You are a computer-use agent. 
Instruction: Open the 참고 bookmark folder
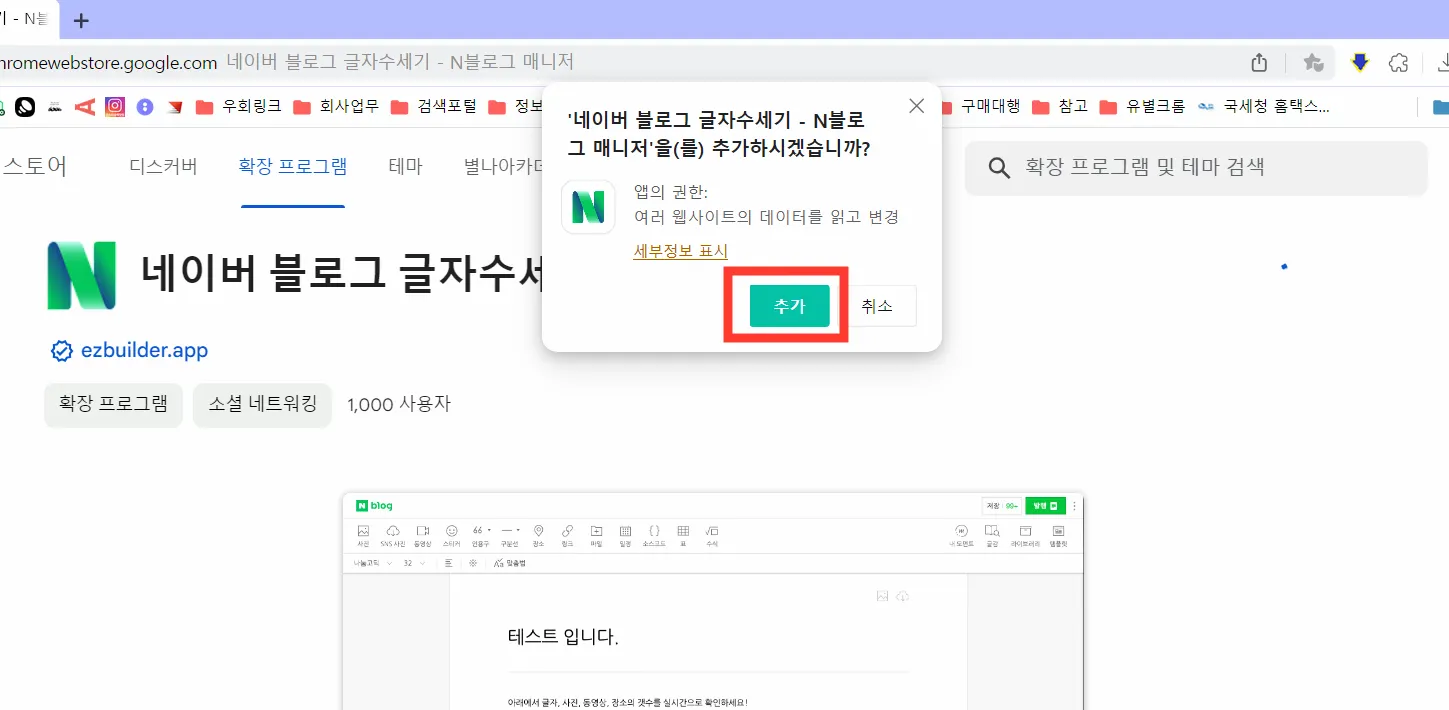point(1060,106)
